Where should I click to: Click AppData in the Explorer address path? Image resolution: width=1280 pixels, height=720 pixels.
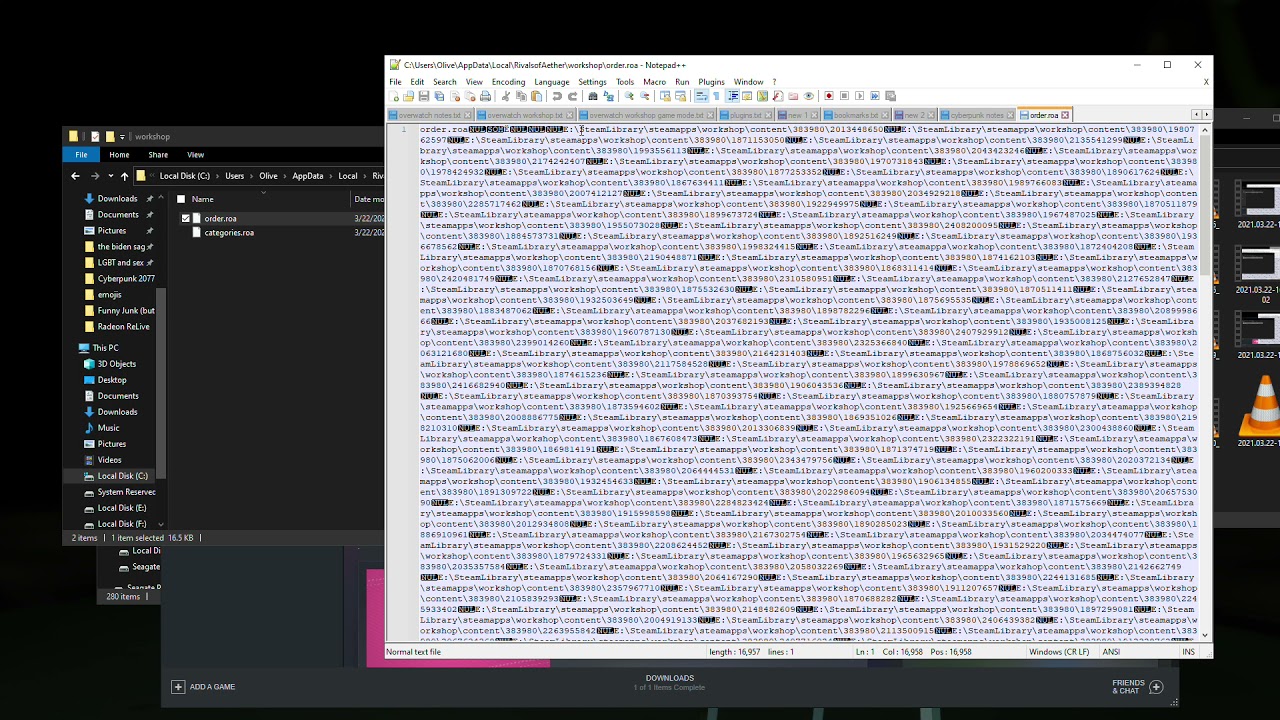pyautogui.click(x=307, y=176)
